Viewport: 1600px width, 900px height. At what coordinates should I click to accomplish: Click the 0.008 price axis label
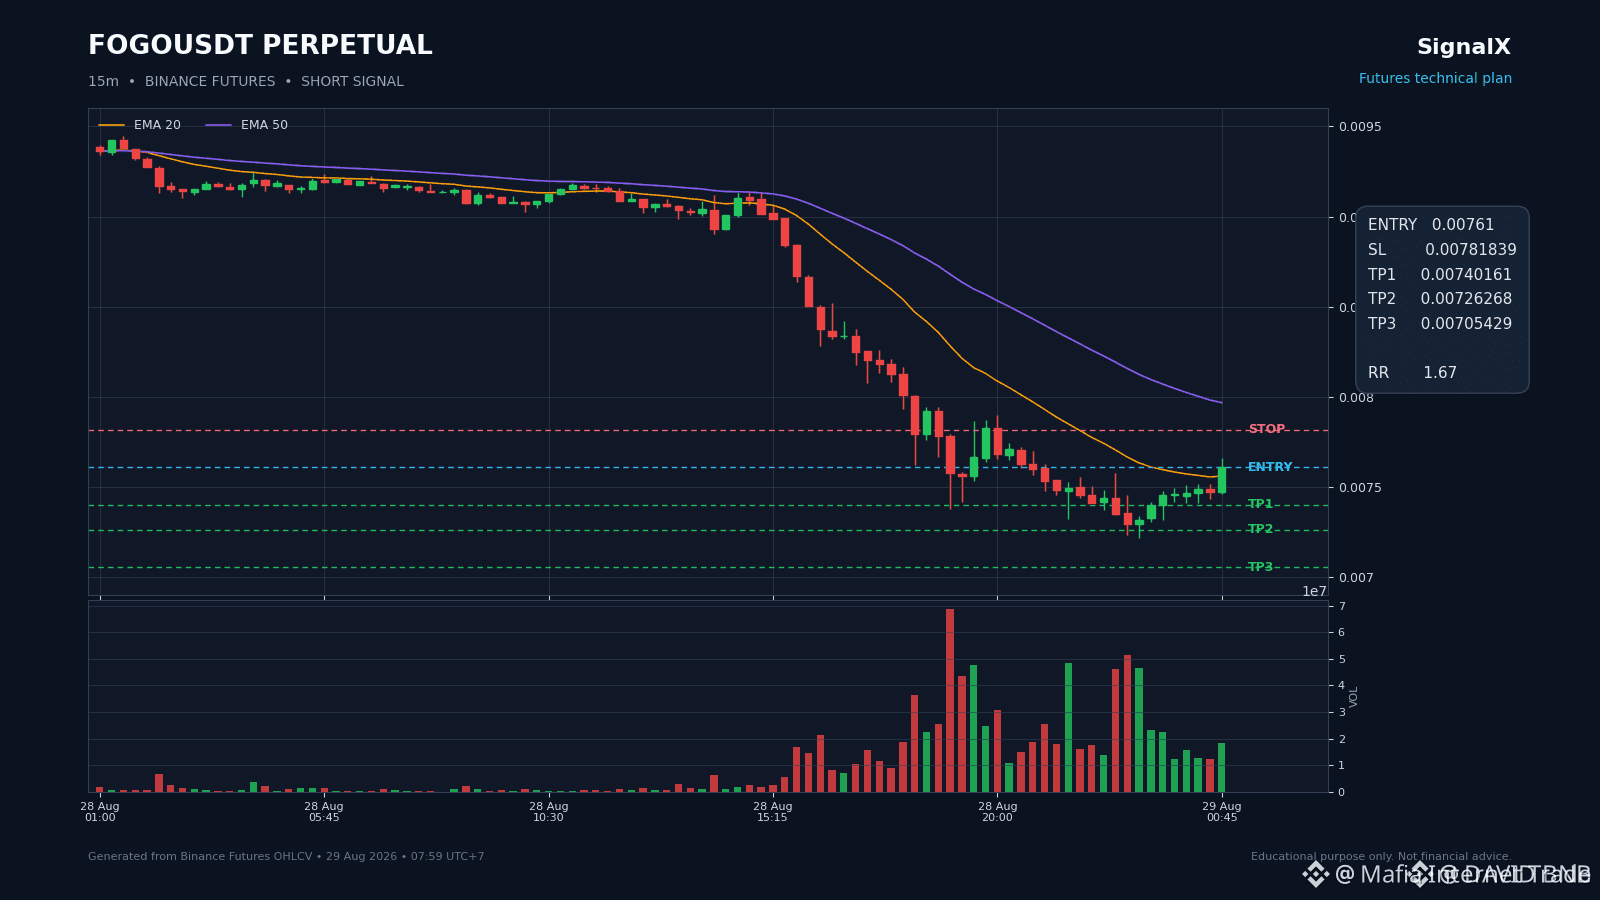pyautogui.click(x=1356, y=398)
